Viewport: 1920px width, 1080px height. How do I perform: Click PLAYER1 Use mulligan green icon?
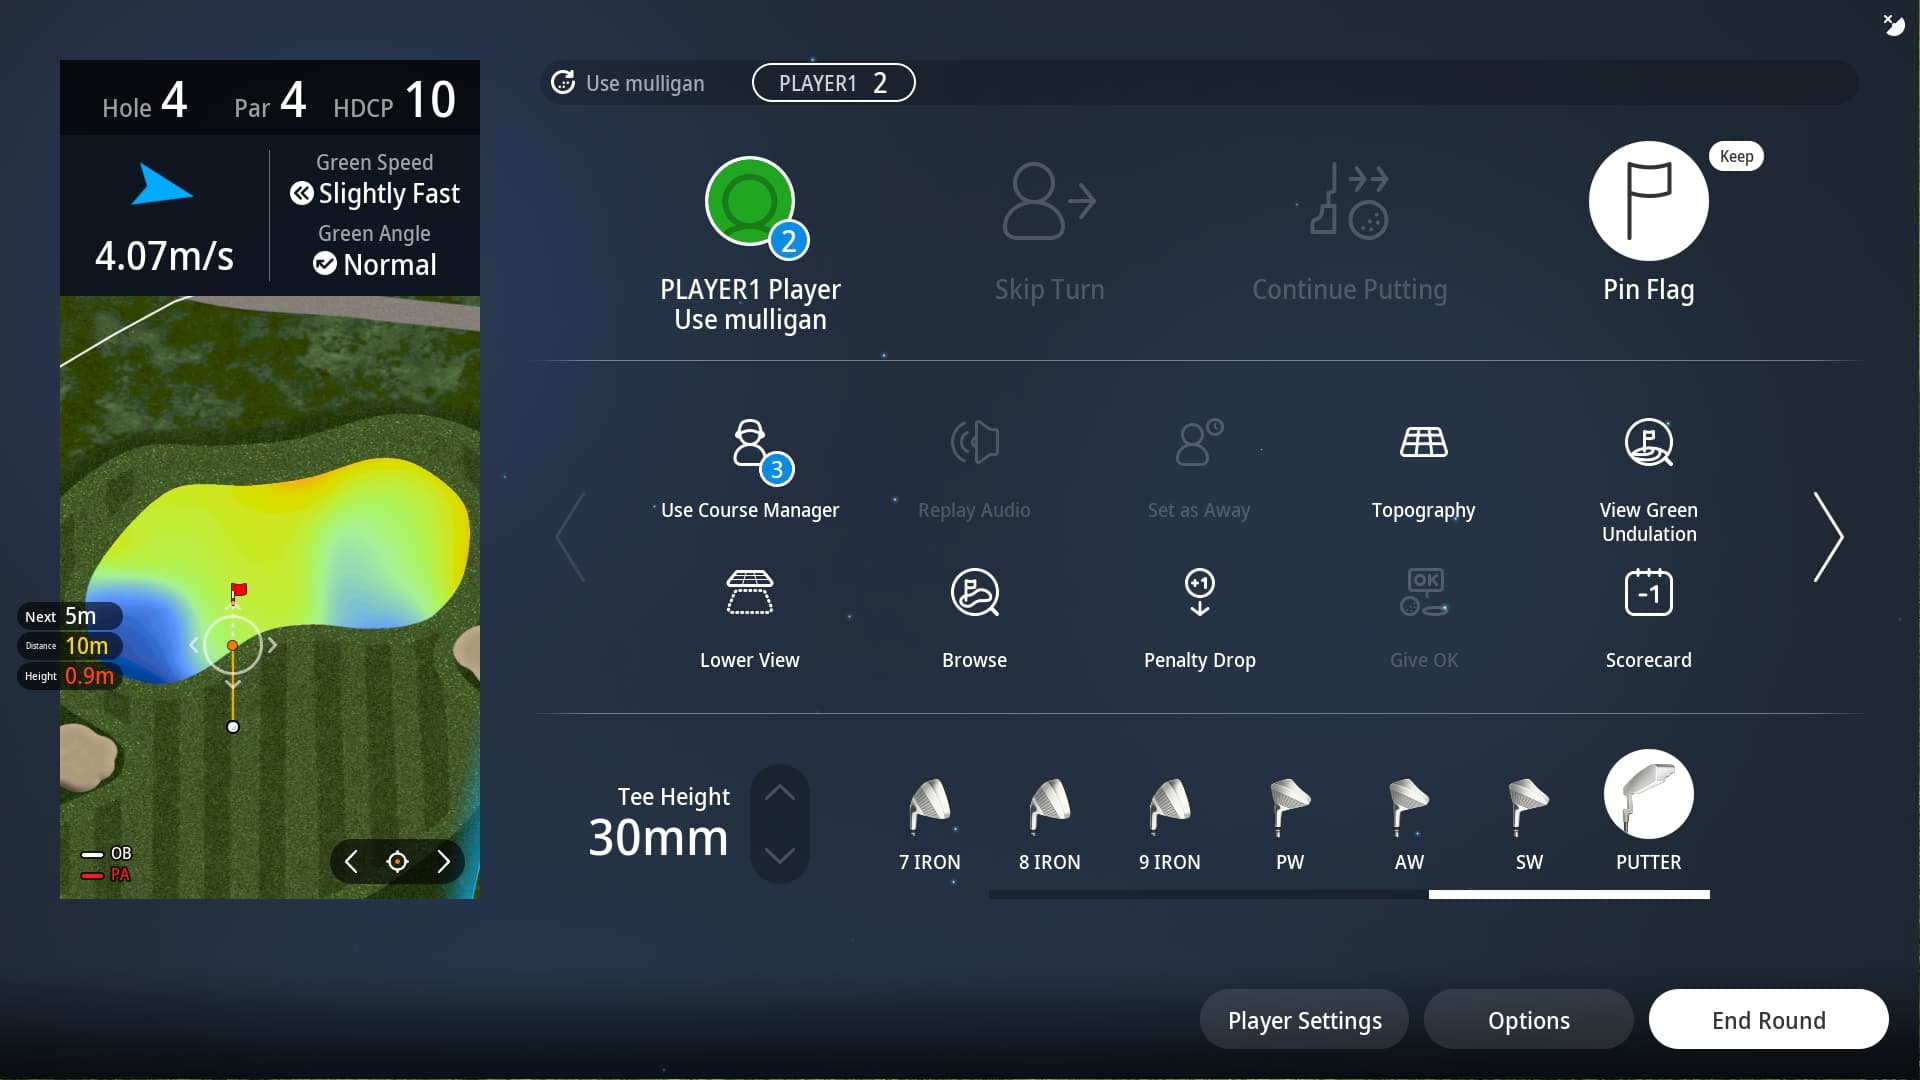[x=750, y=201]
